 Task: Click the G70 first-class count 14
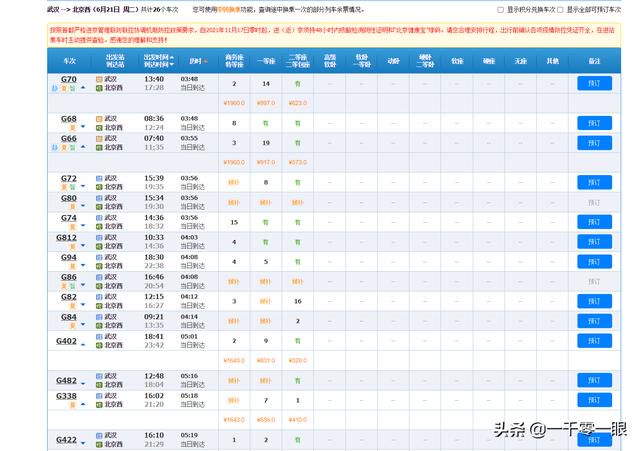(x=266, y=84)
